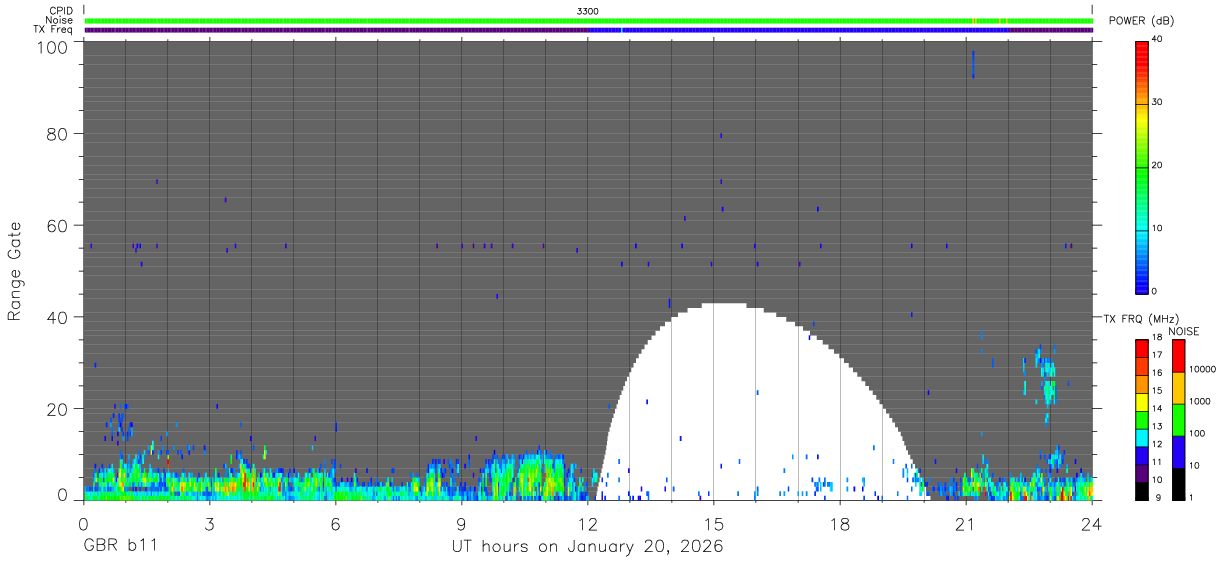Click the 16 label on the TX FRQ scale
1228x567 pixels.
(x=1158, y=373)
